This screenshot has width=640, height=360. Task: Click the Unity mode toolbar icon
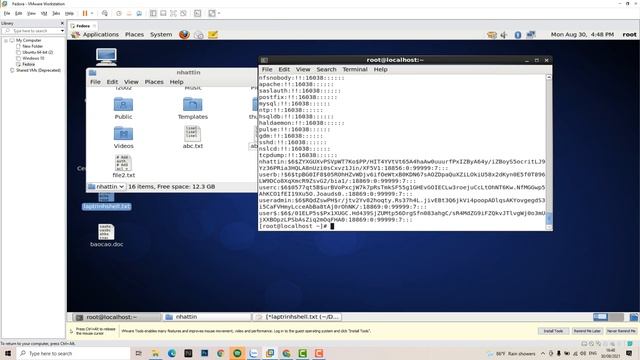click(183, 13)
